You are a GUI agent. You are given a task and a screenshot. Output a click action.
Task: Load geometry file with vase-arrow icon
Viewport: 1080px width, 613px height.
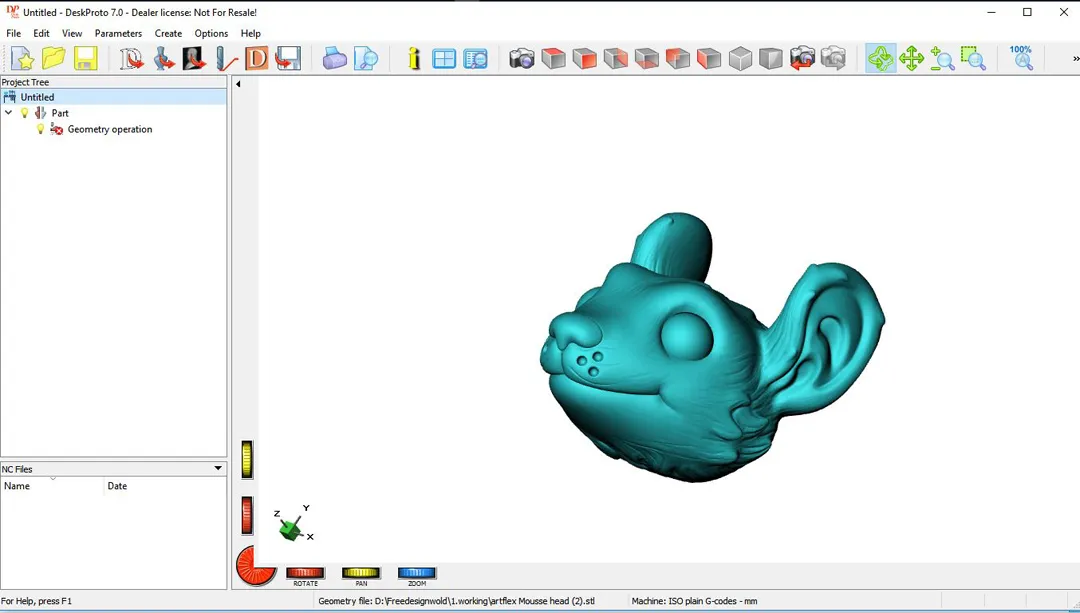(163, 59)
